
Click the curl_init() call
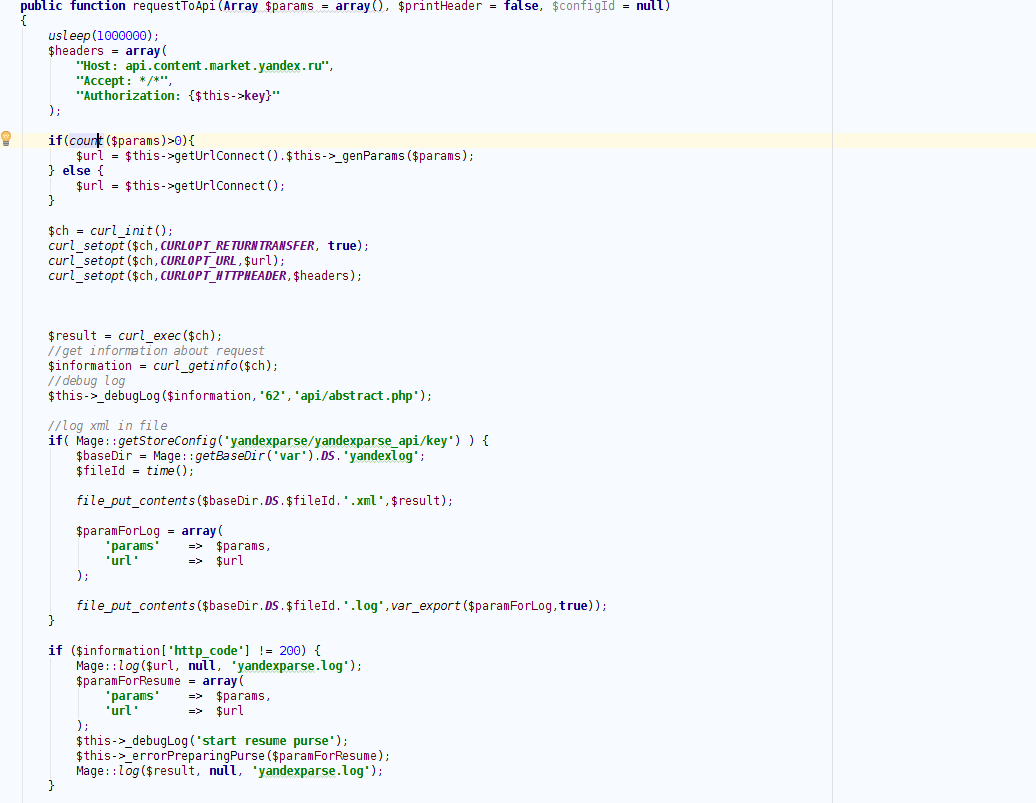(x=131, y=231)
